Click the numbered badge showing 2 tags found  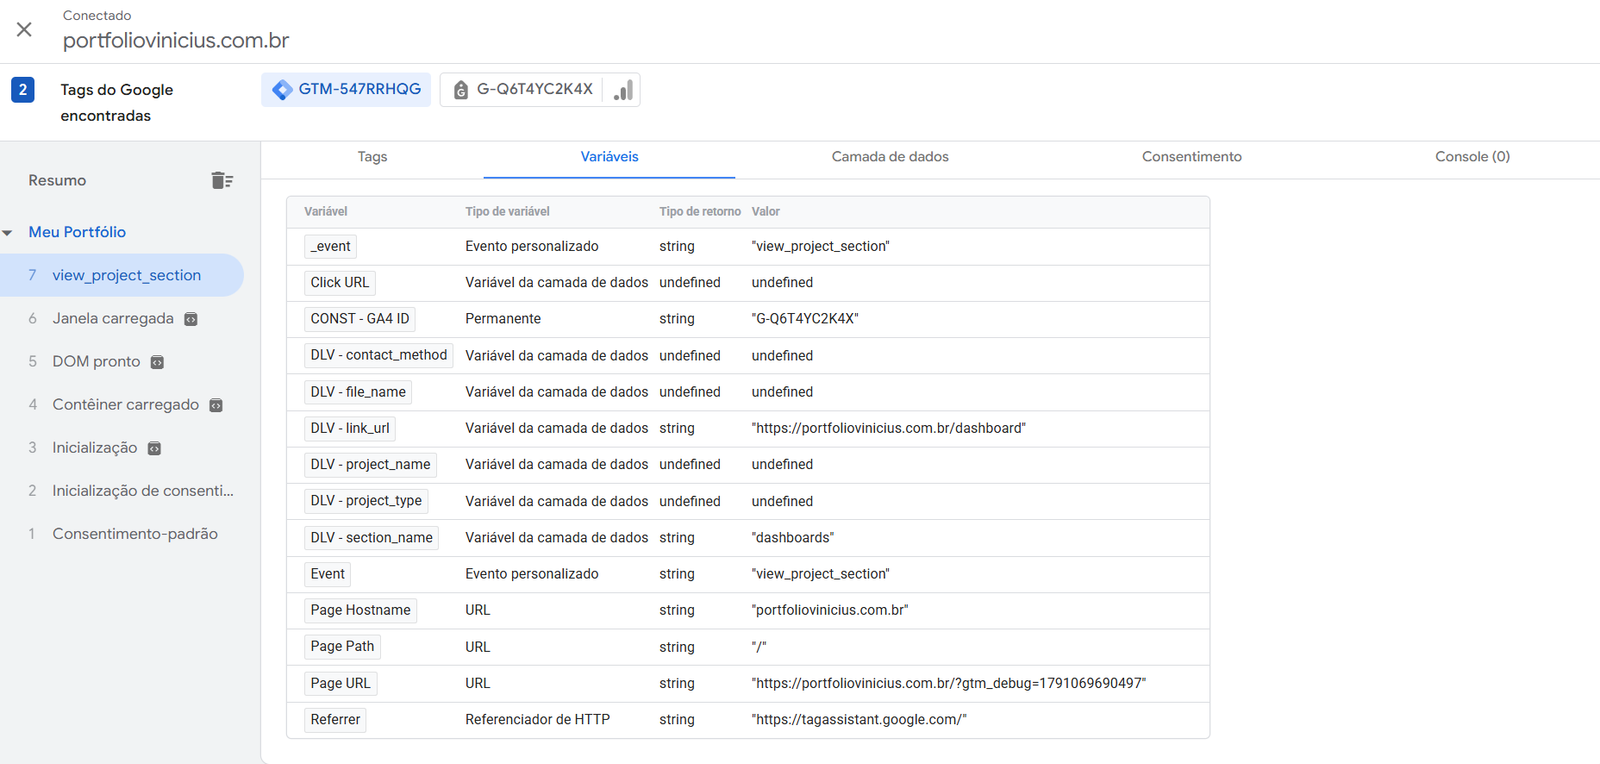coord(23,89)
